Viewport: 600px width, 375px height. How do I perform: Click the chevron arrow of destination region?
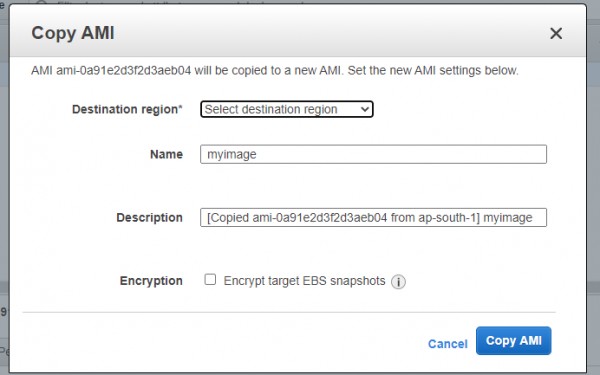(365, 109)
